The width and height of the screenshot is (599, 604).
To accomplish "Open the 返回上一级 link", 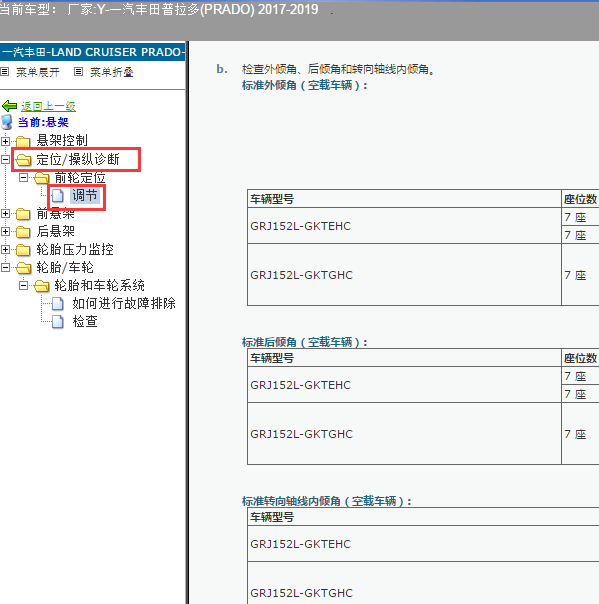I will [48, 106].
